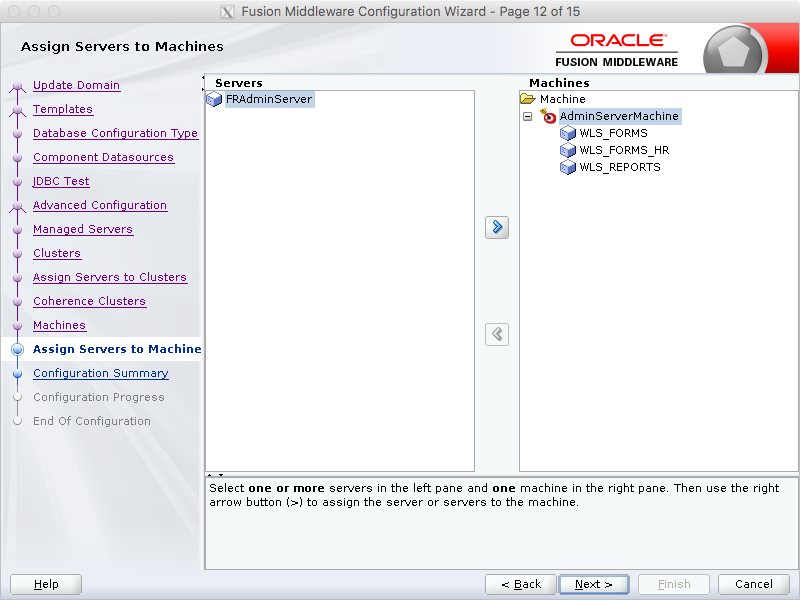This screenshot has width=800, height=600.
Task: Open Assign Servers to Clusters step
Action: tap(110, 277)
